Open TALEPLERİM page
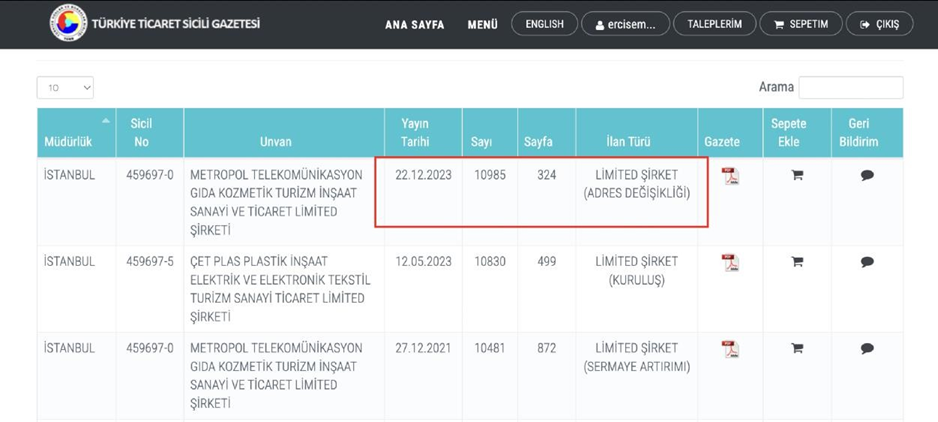 714,24
